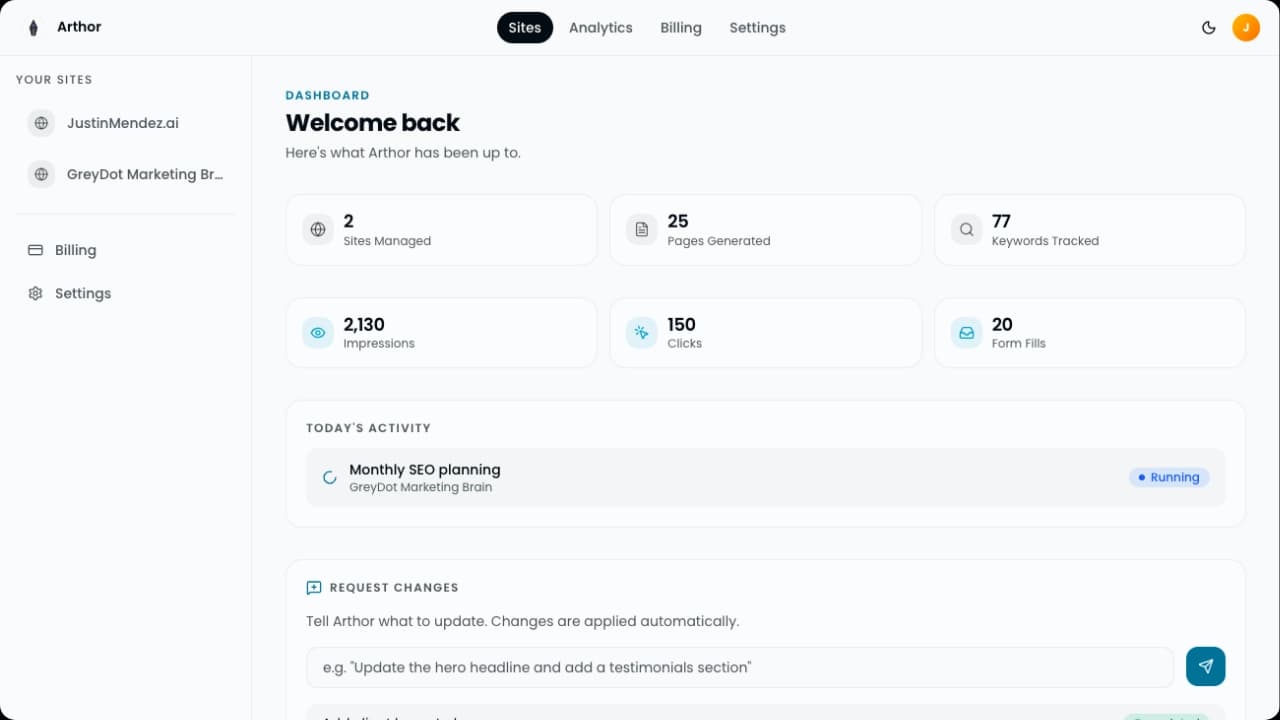Screen dimensions: 1280x720
Task: Switch to the Sites tab
Action: tap(525, 28)
